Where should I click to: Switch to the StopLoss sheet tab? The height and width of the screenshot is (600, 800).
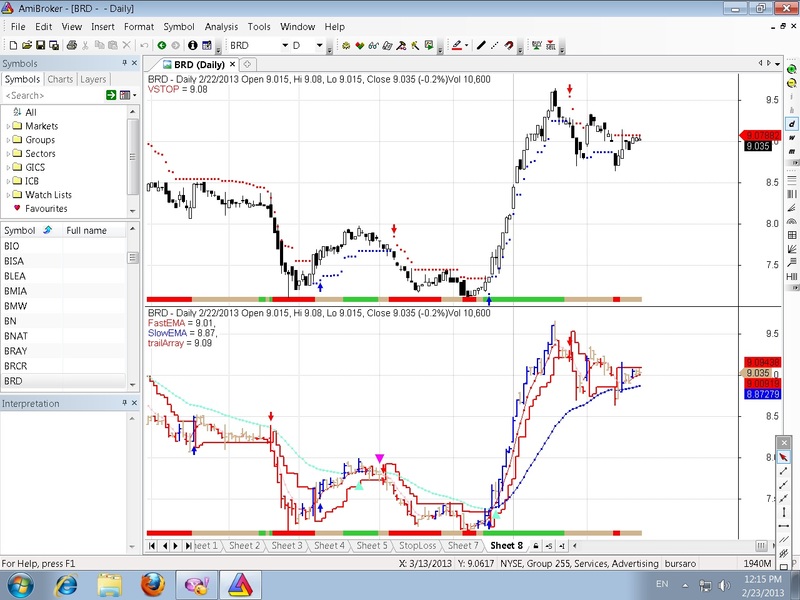(417, 545)
